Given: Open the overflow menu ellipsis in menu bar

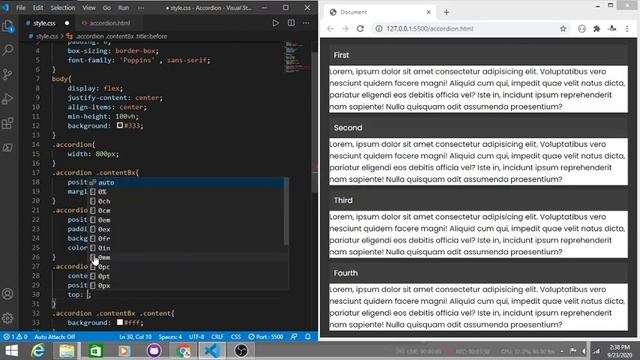Looking at the screenshot, I should pyautogui.click(x=141, y=8).
